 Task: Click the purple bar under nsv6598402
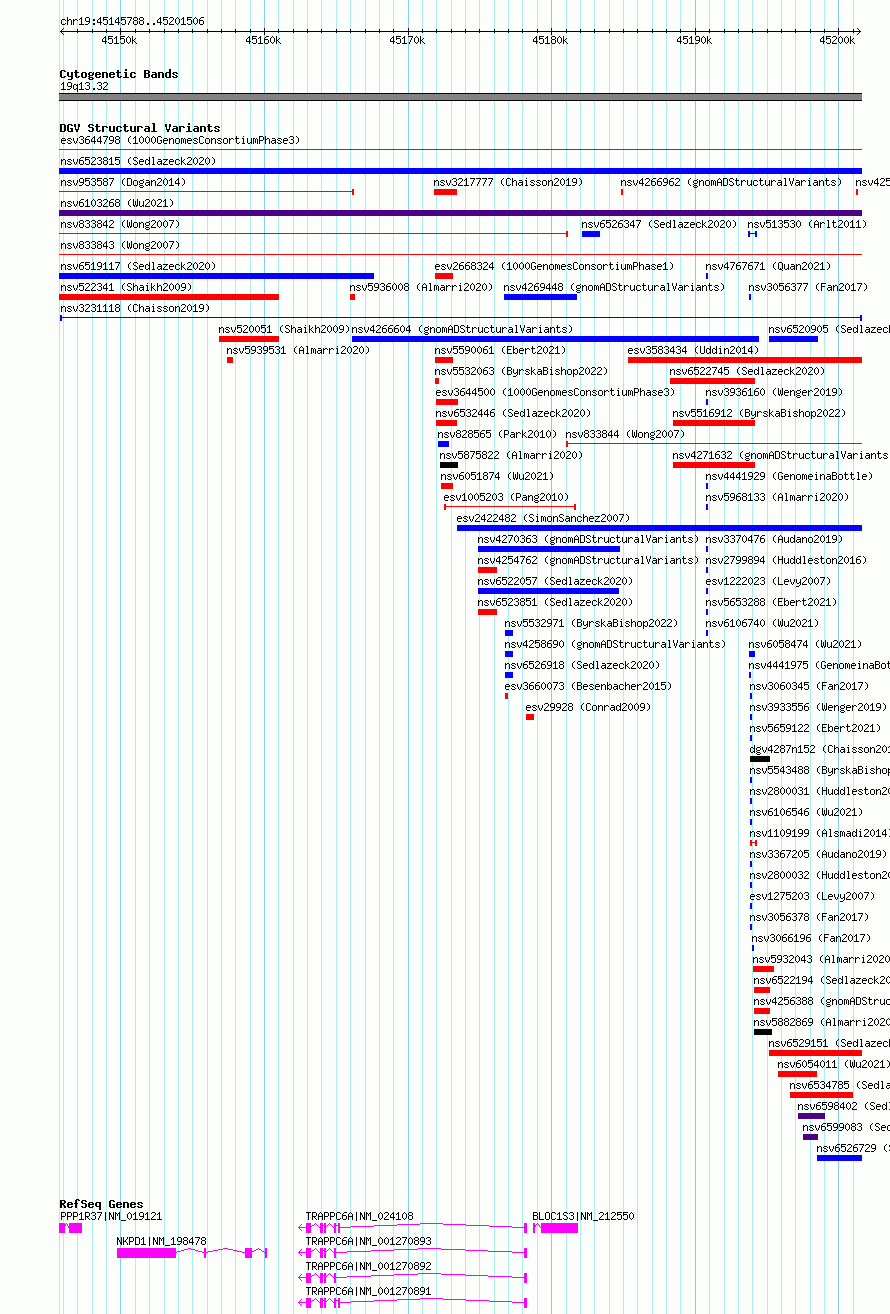click(x=811, y=1116)
